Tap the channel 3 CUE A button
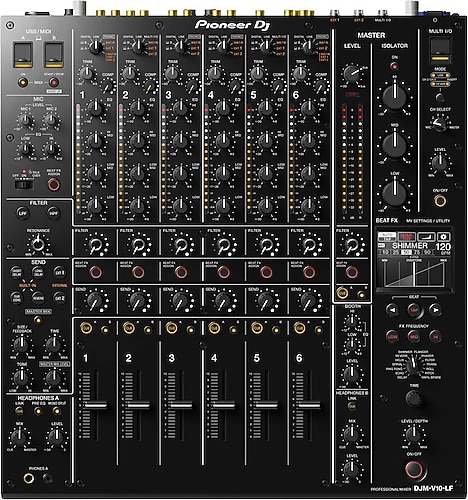Viewport: 468px width, 500px height. 172,328
